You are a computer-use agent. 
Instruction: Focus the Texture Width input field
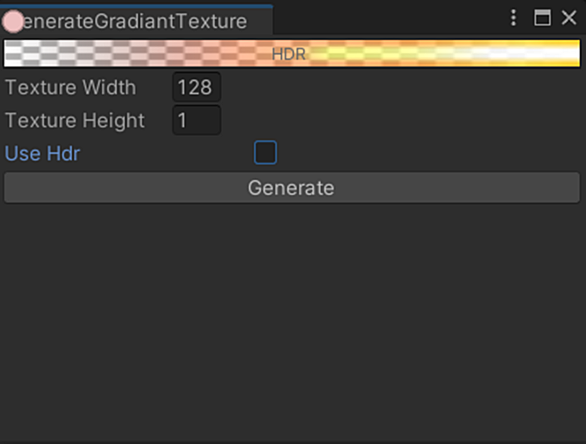[197, 87]
